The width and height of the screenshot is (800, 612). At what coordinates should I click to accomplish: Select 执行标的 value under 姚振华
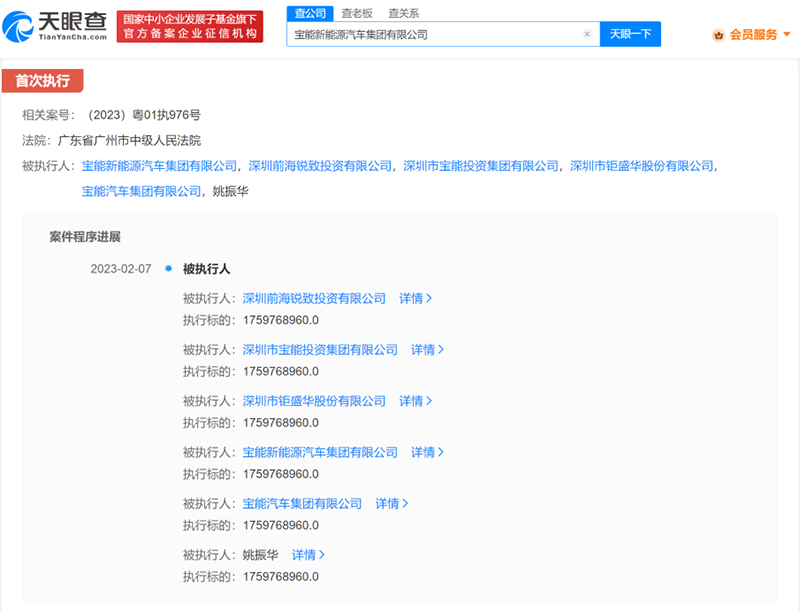[x=281, y=577]
